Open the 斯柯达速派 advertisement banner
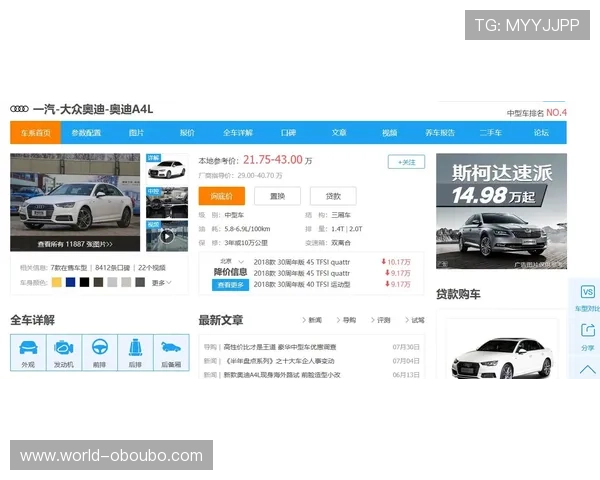Image resolution: width=600 pixels, height=480 pixels. pyautogui.click(x=501, y=210)
